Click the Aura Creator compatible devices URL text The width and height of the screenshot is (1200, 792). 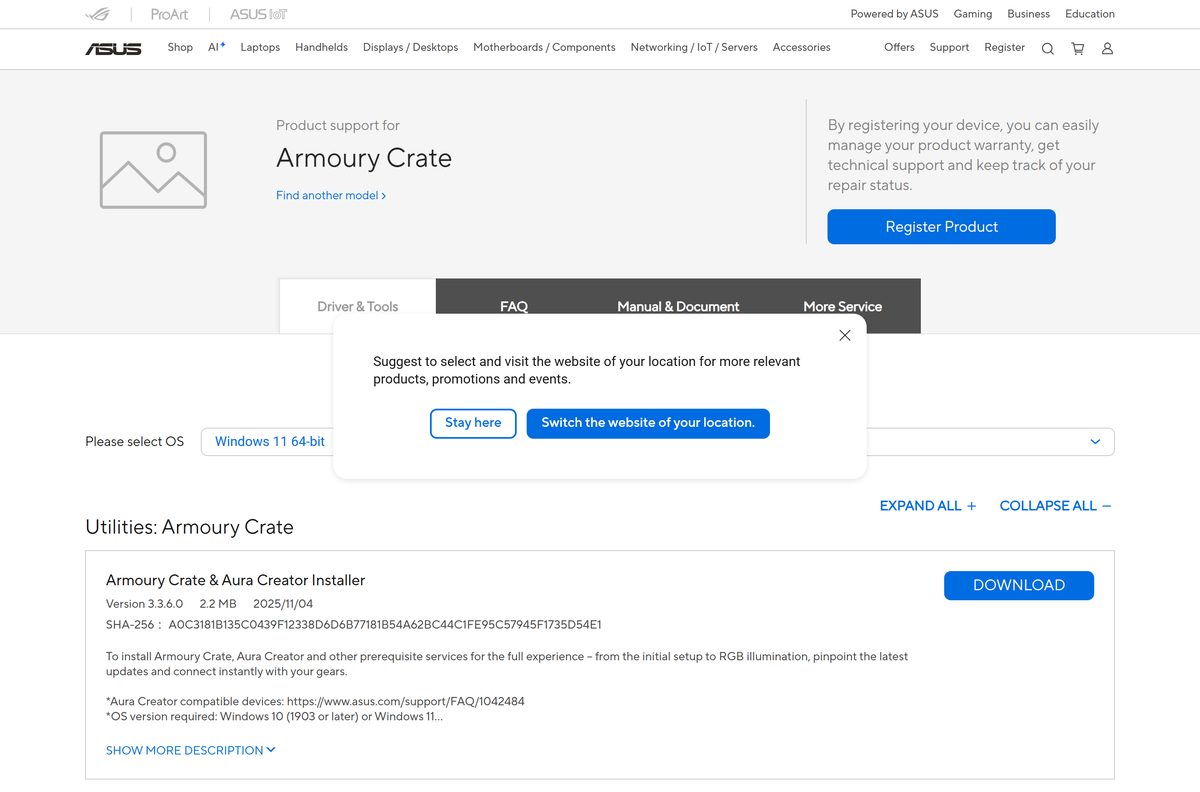406,702
